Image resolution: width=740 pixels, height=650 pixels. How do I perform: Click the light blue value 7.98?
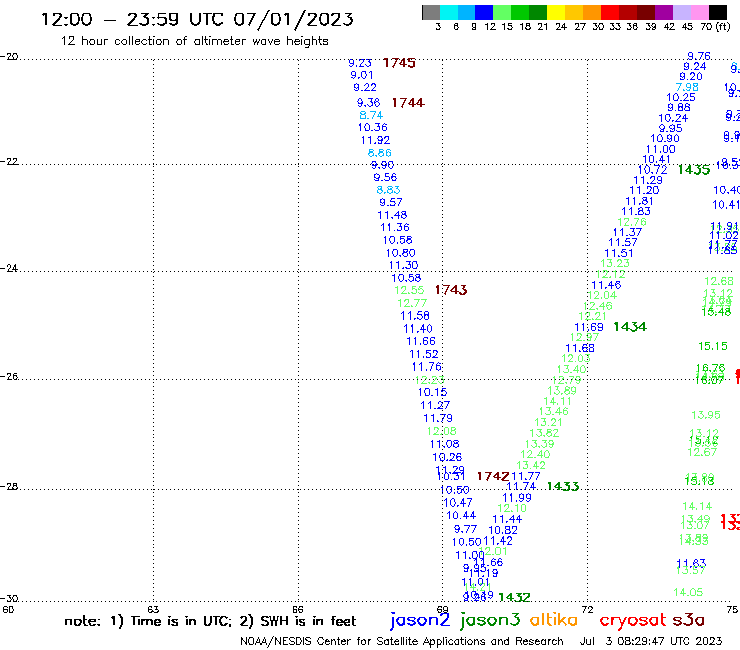point(687,87)
